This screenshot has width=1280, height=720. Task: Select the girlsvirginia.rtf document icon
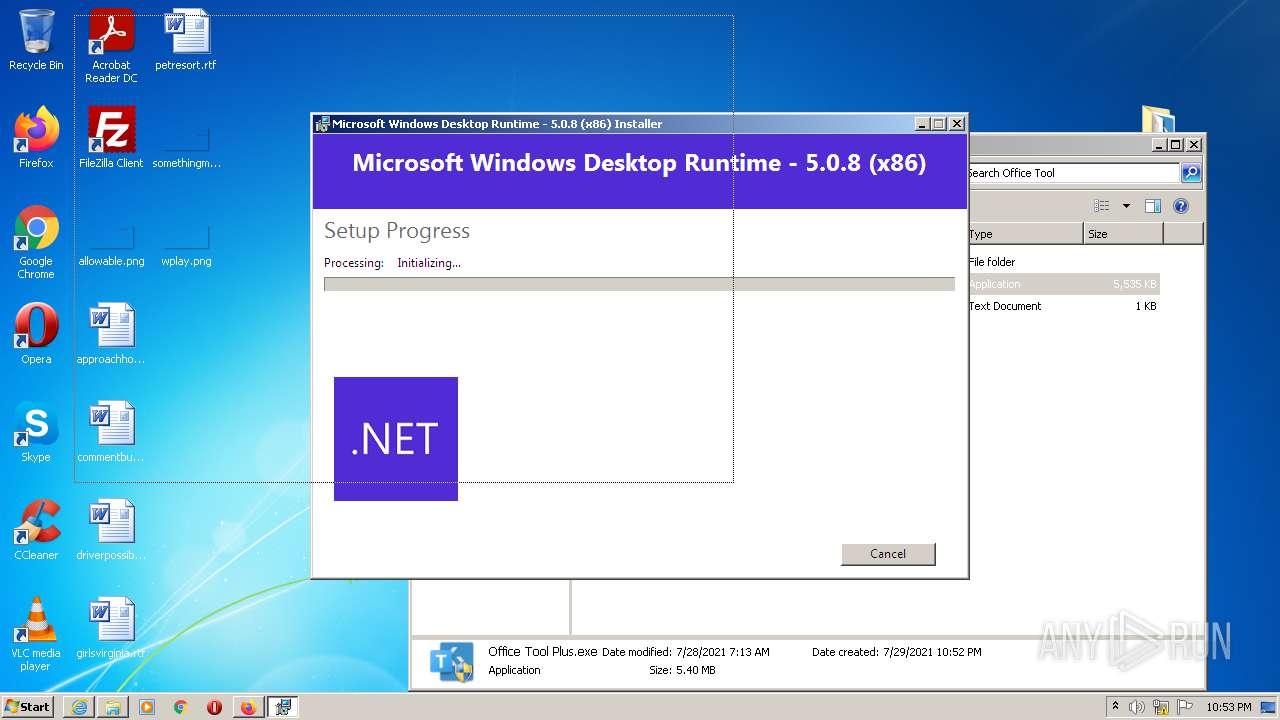tap(111, 628)
